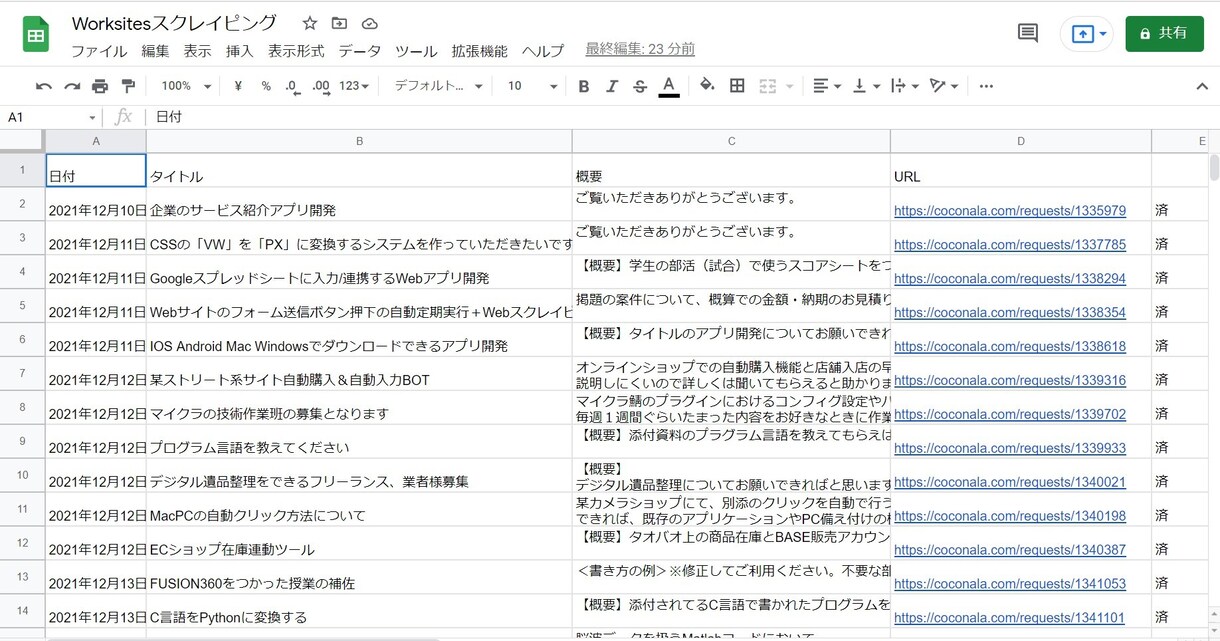
Task: Open the データ menu
Action: click(x=359, y=51)
